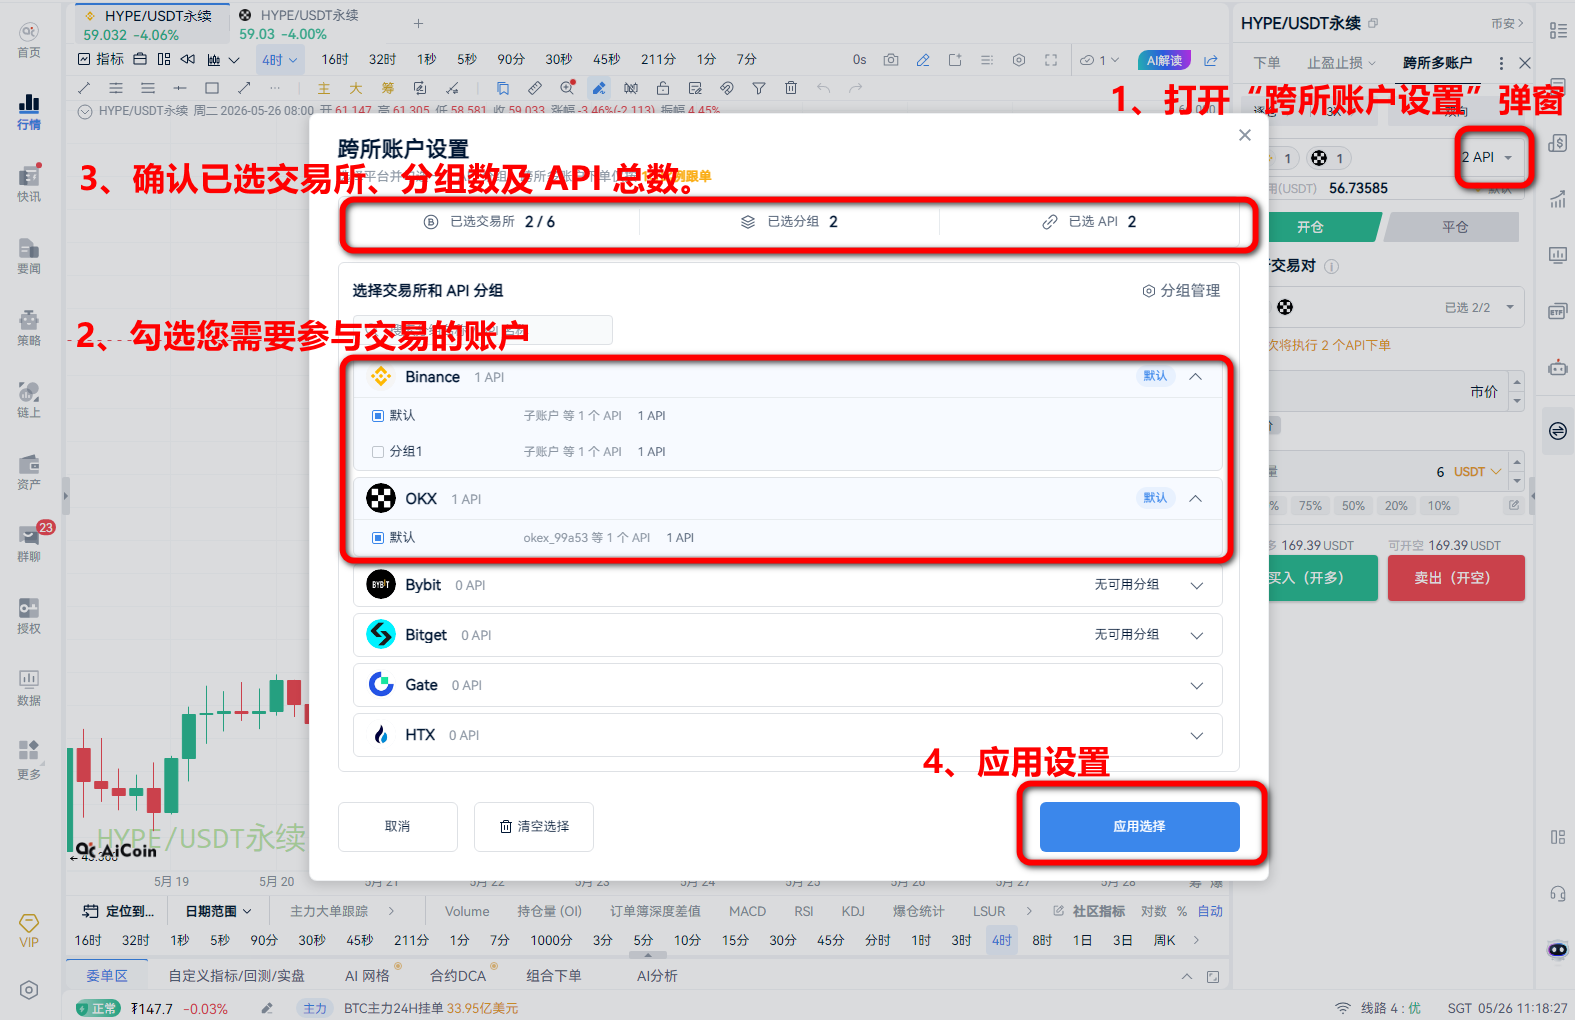Select the rectangle drawing tool

[212, 88]
